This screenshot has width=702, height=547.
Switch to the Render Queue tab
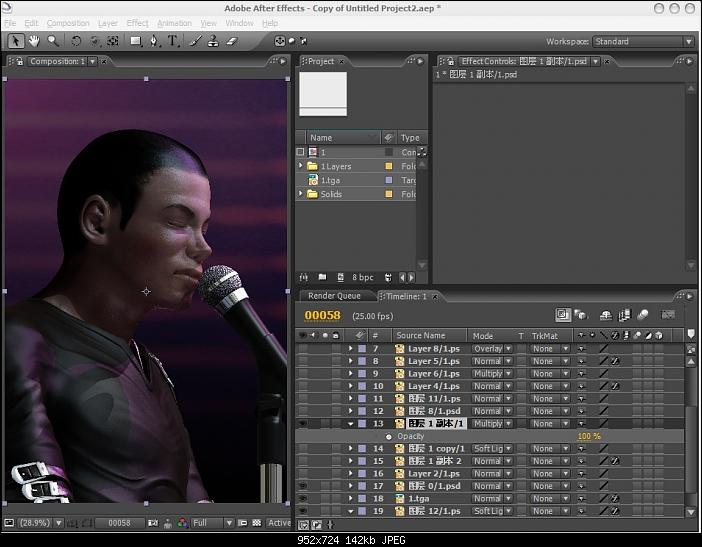[334, 296]
